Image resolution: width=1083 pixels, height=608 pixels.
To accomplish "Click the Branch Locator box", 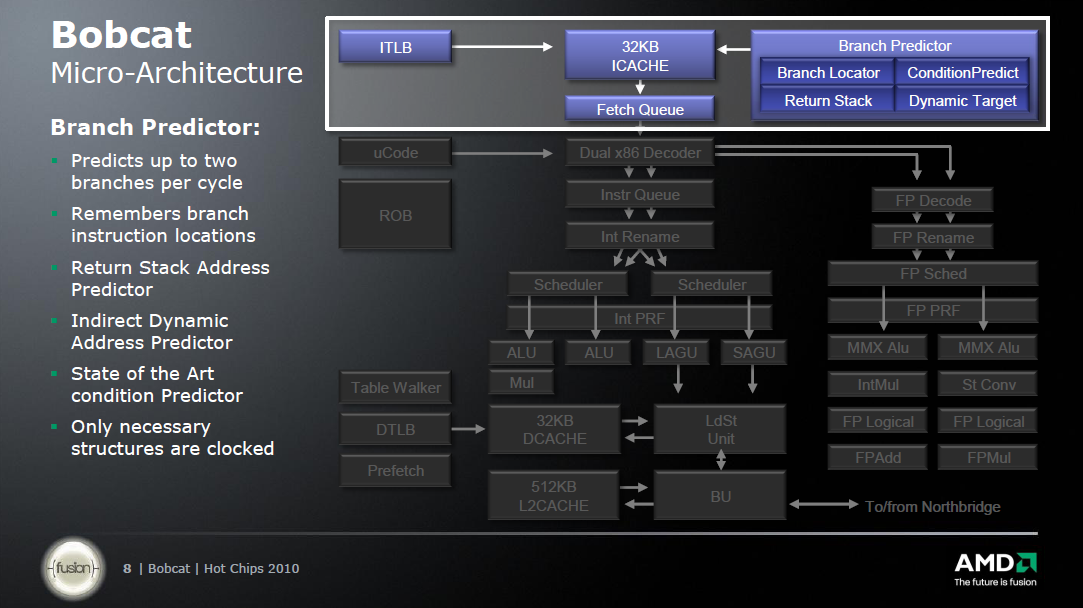I will 828,73.
